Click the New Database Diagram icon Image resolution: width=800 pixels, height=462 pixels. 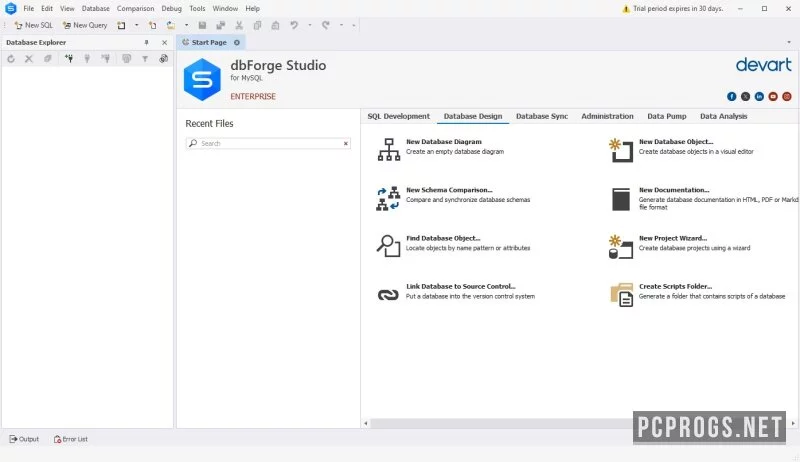click(x=389, y=149)
